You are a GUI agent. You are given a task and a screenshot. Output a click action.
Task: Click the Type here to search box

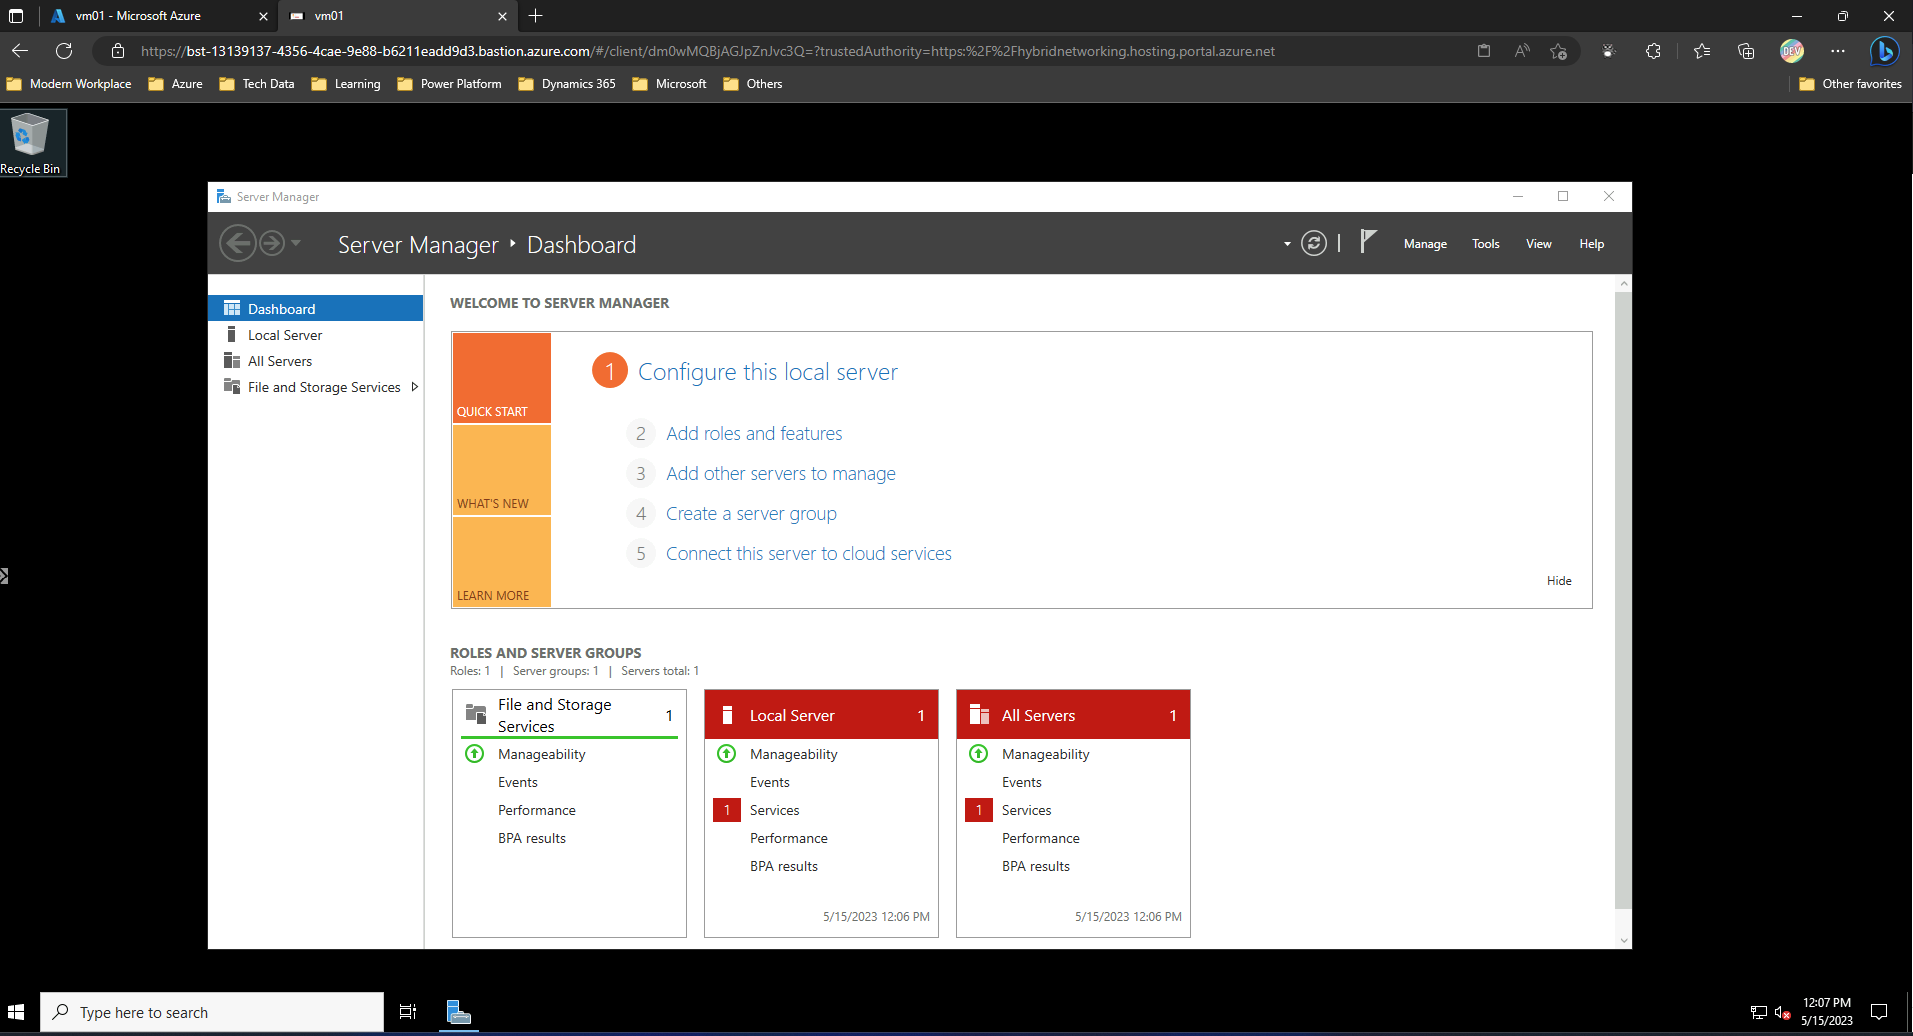212,1012
